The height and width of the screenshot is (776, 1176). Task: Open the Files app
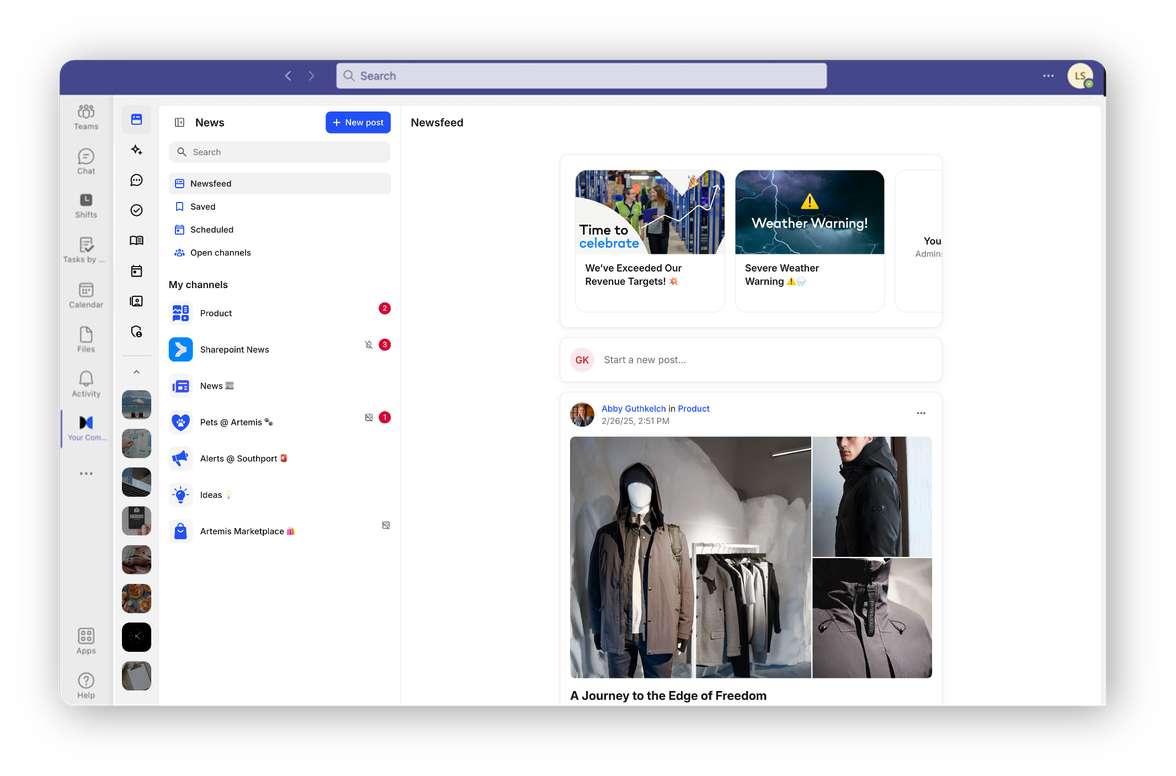tap(86, 340)
